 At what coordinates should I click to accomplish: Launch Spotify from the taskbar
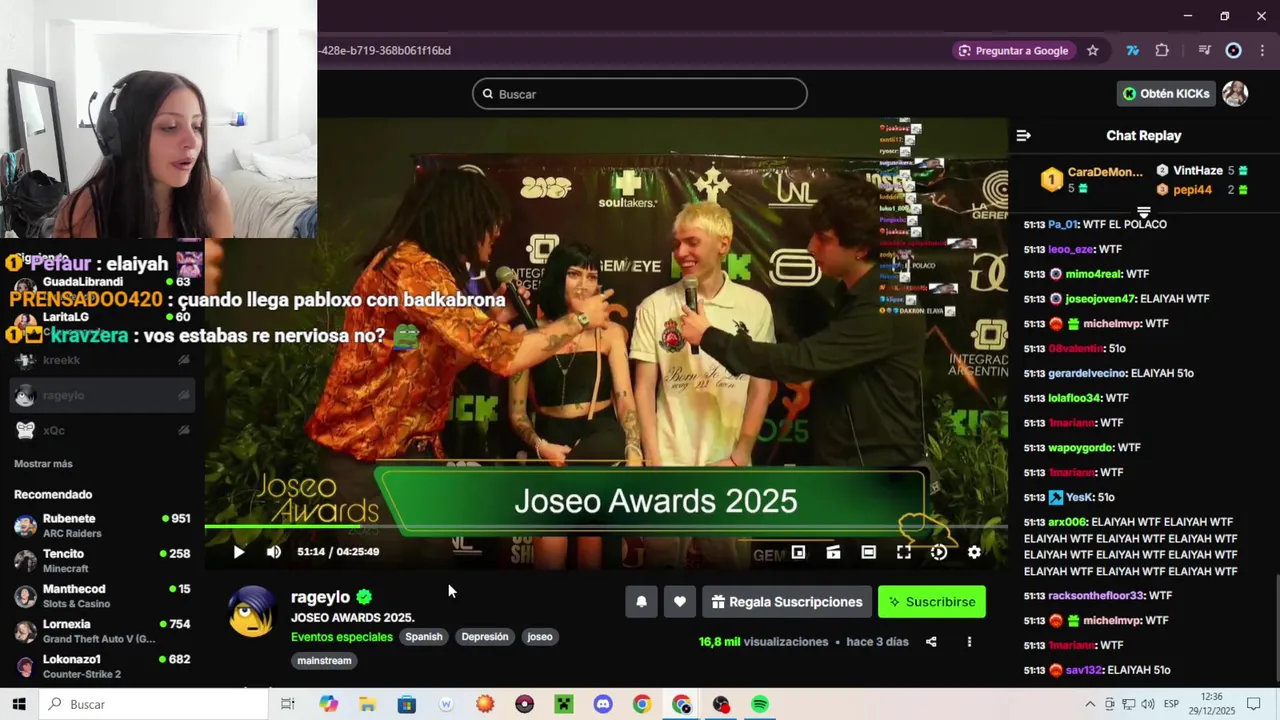[x=760, y=704]
